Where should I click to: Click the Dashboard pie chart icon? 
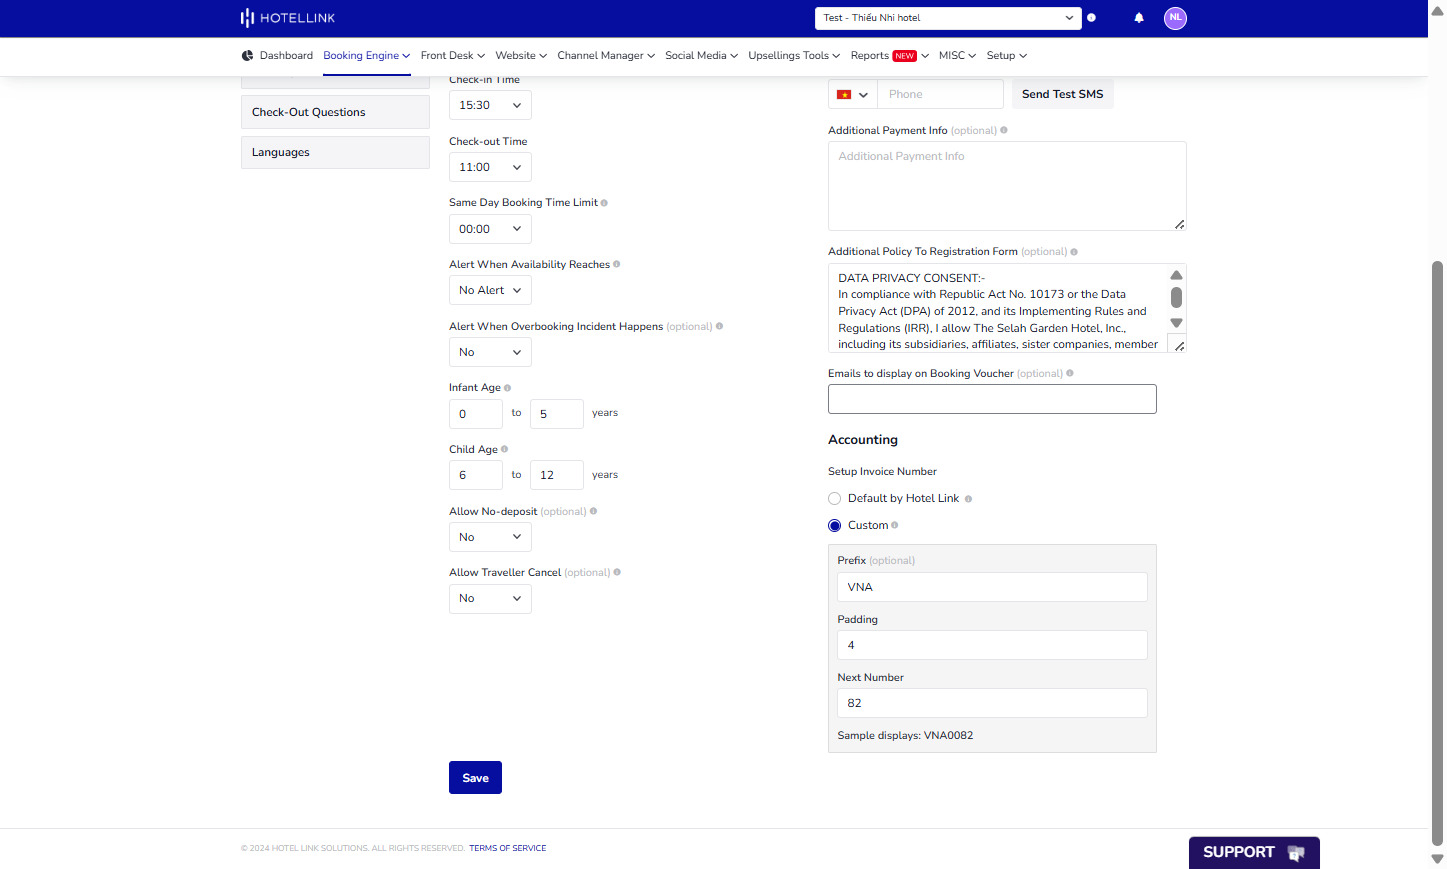click(x=247, y=56)
